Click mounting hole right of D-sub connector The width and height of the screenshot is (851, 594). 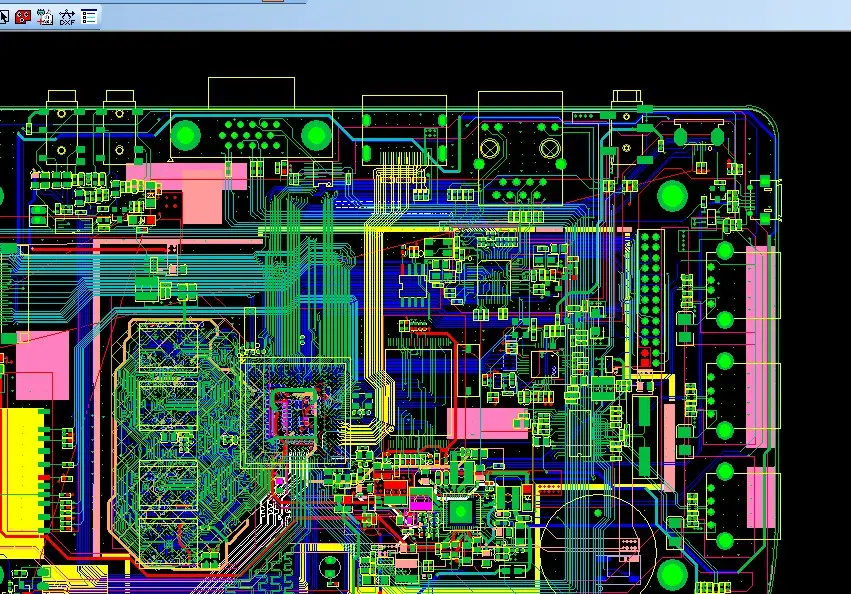click(316, 134)
